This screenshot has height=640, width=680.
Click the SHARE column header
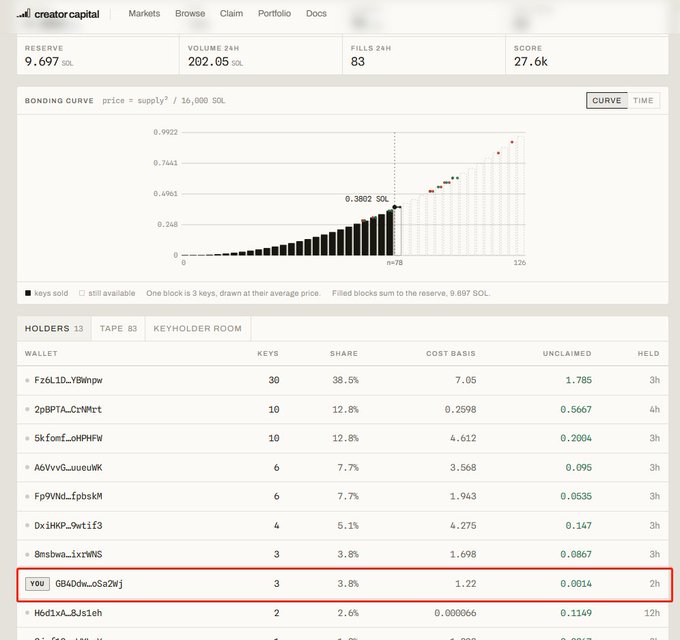pyautogui.click(x=344, y=353)
